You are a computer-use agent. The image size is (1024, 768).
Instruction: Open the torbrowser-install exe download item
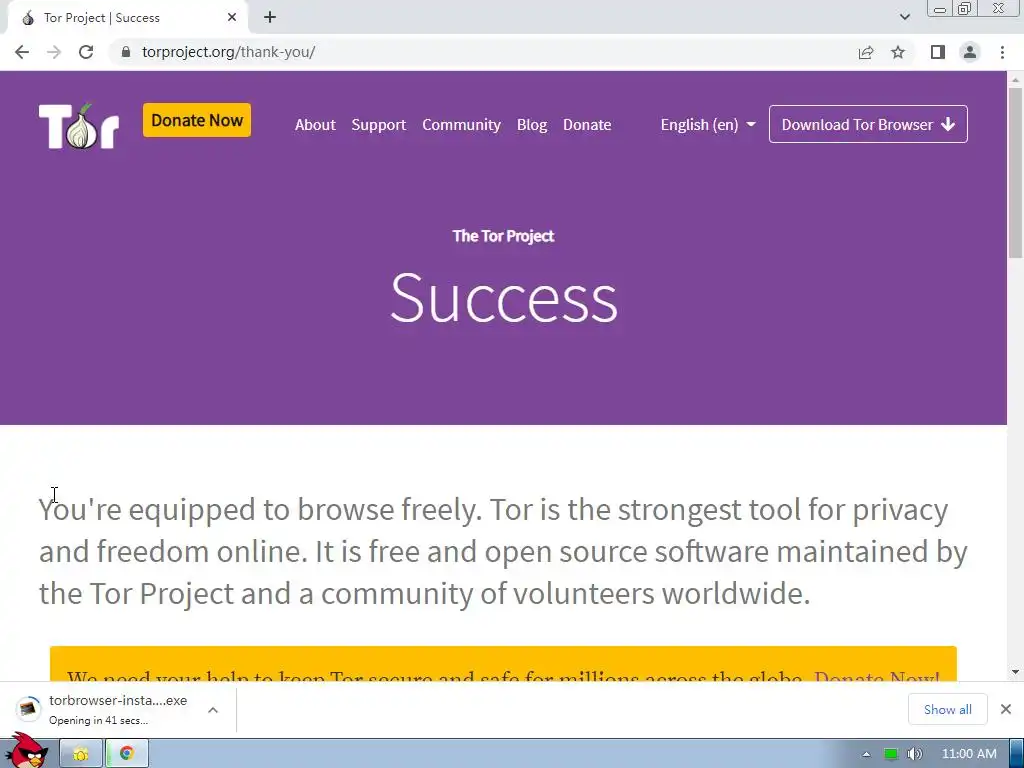(x=119, y=709)
